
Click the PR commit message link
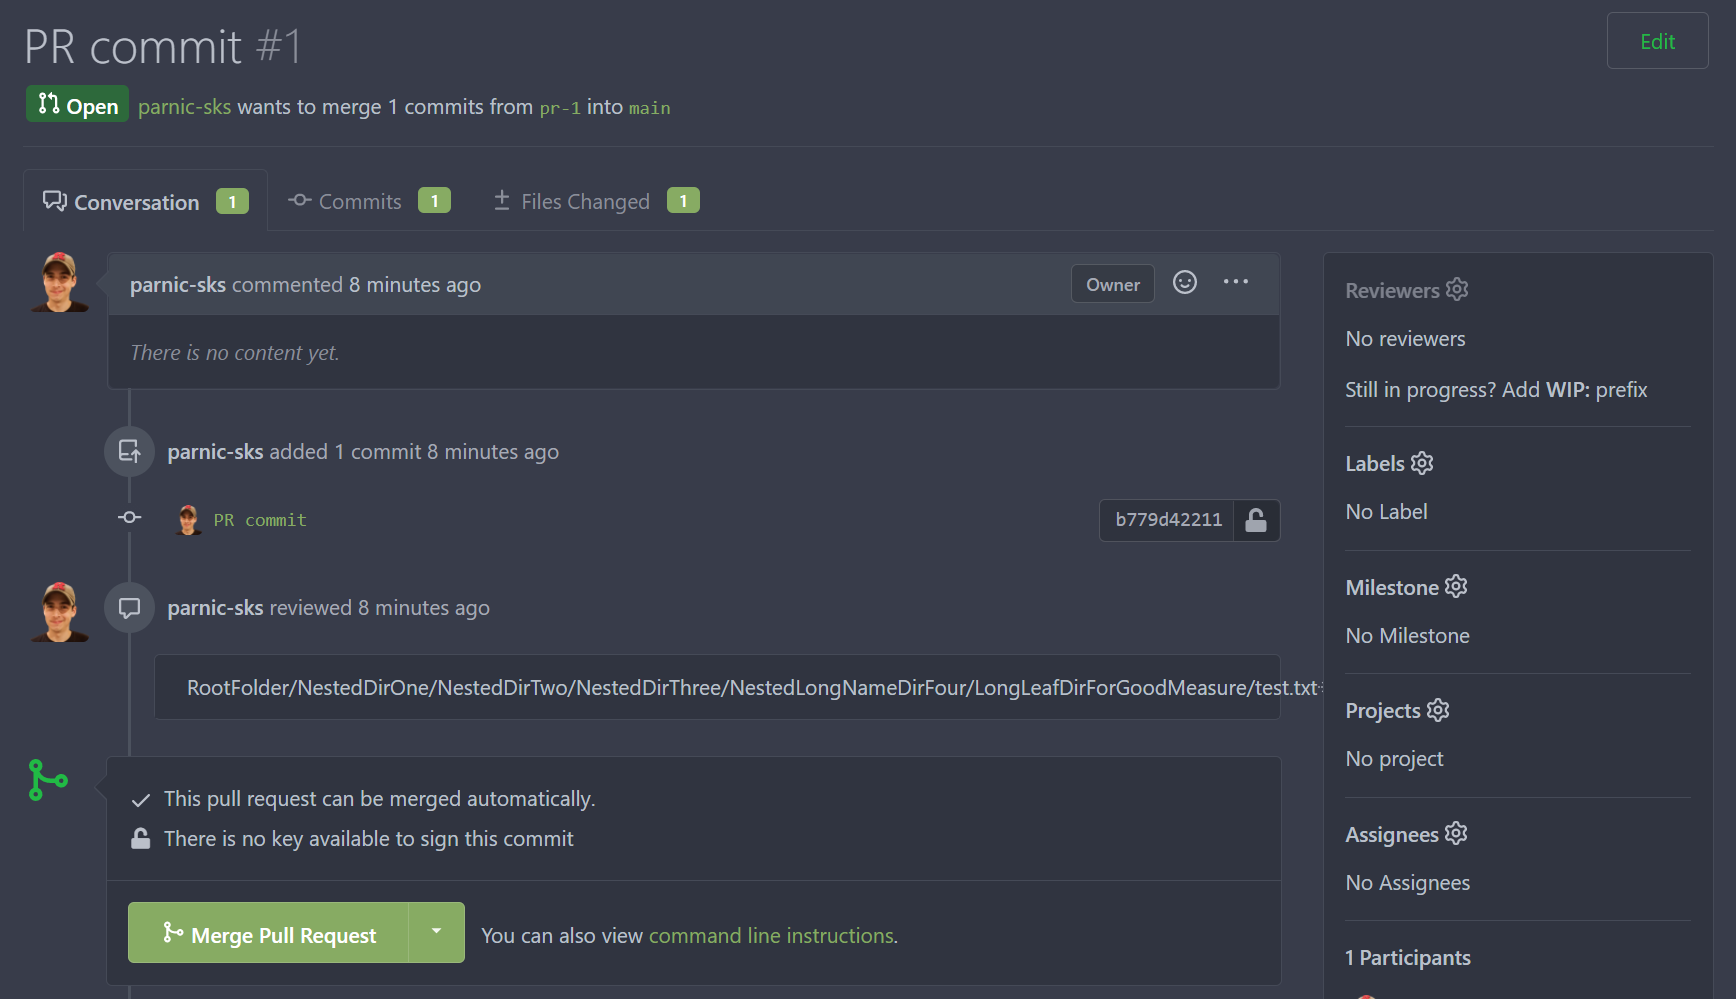click(x=259, y=520)
